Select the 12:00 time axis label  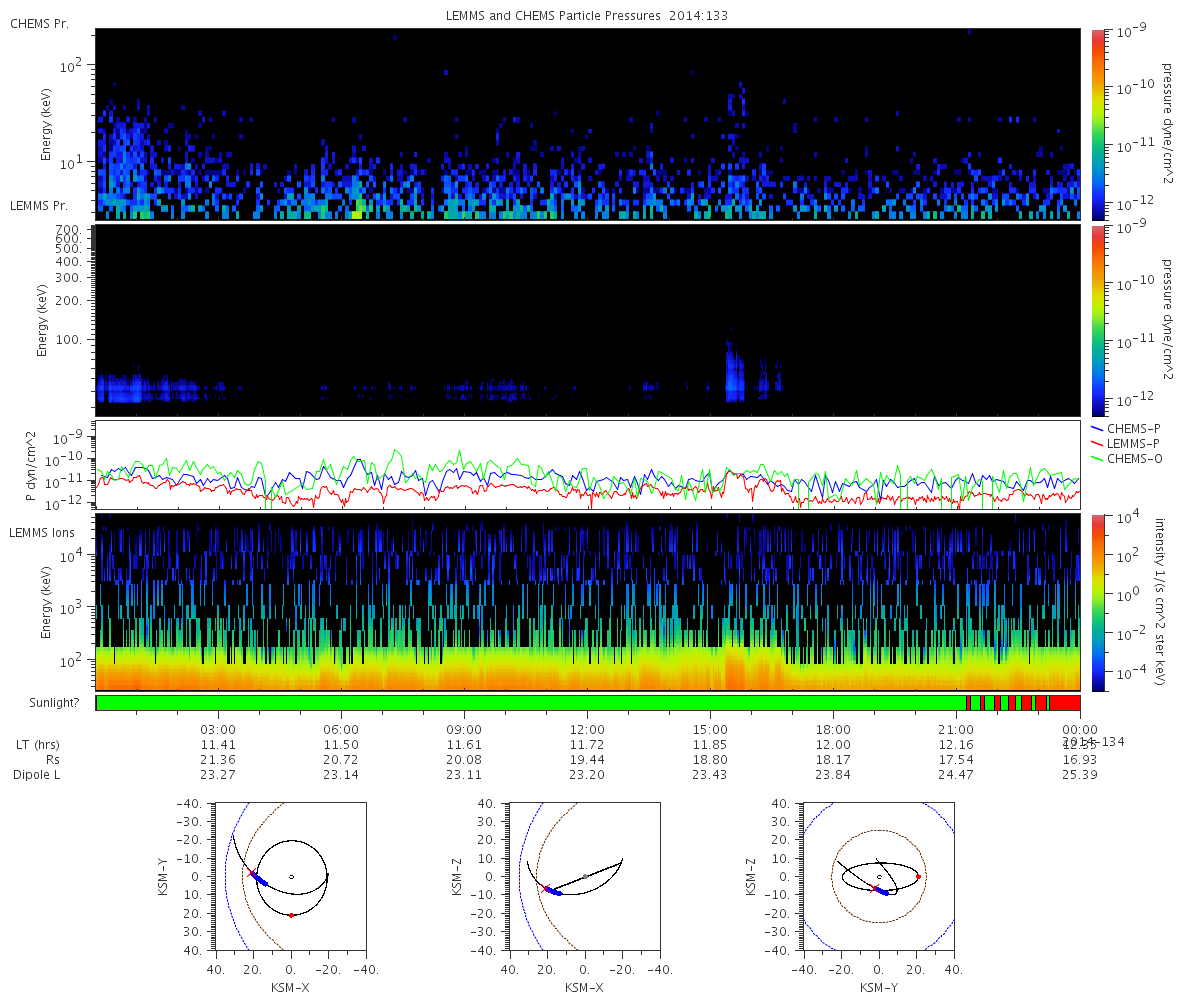(x=587, y=729)
